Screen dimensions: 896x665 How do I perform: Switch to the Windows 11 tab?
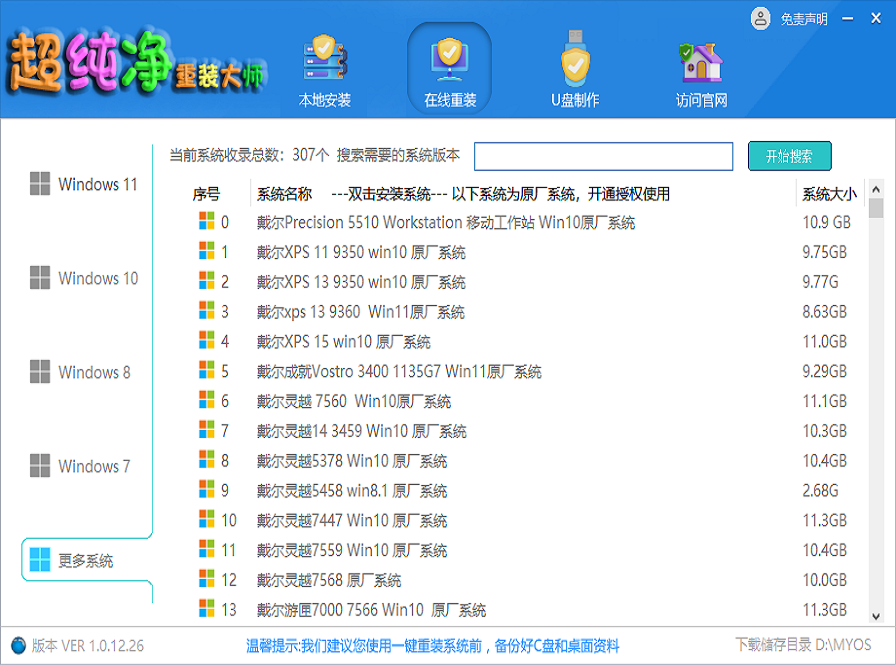point(83,184)
